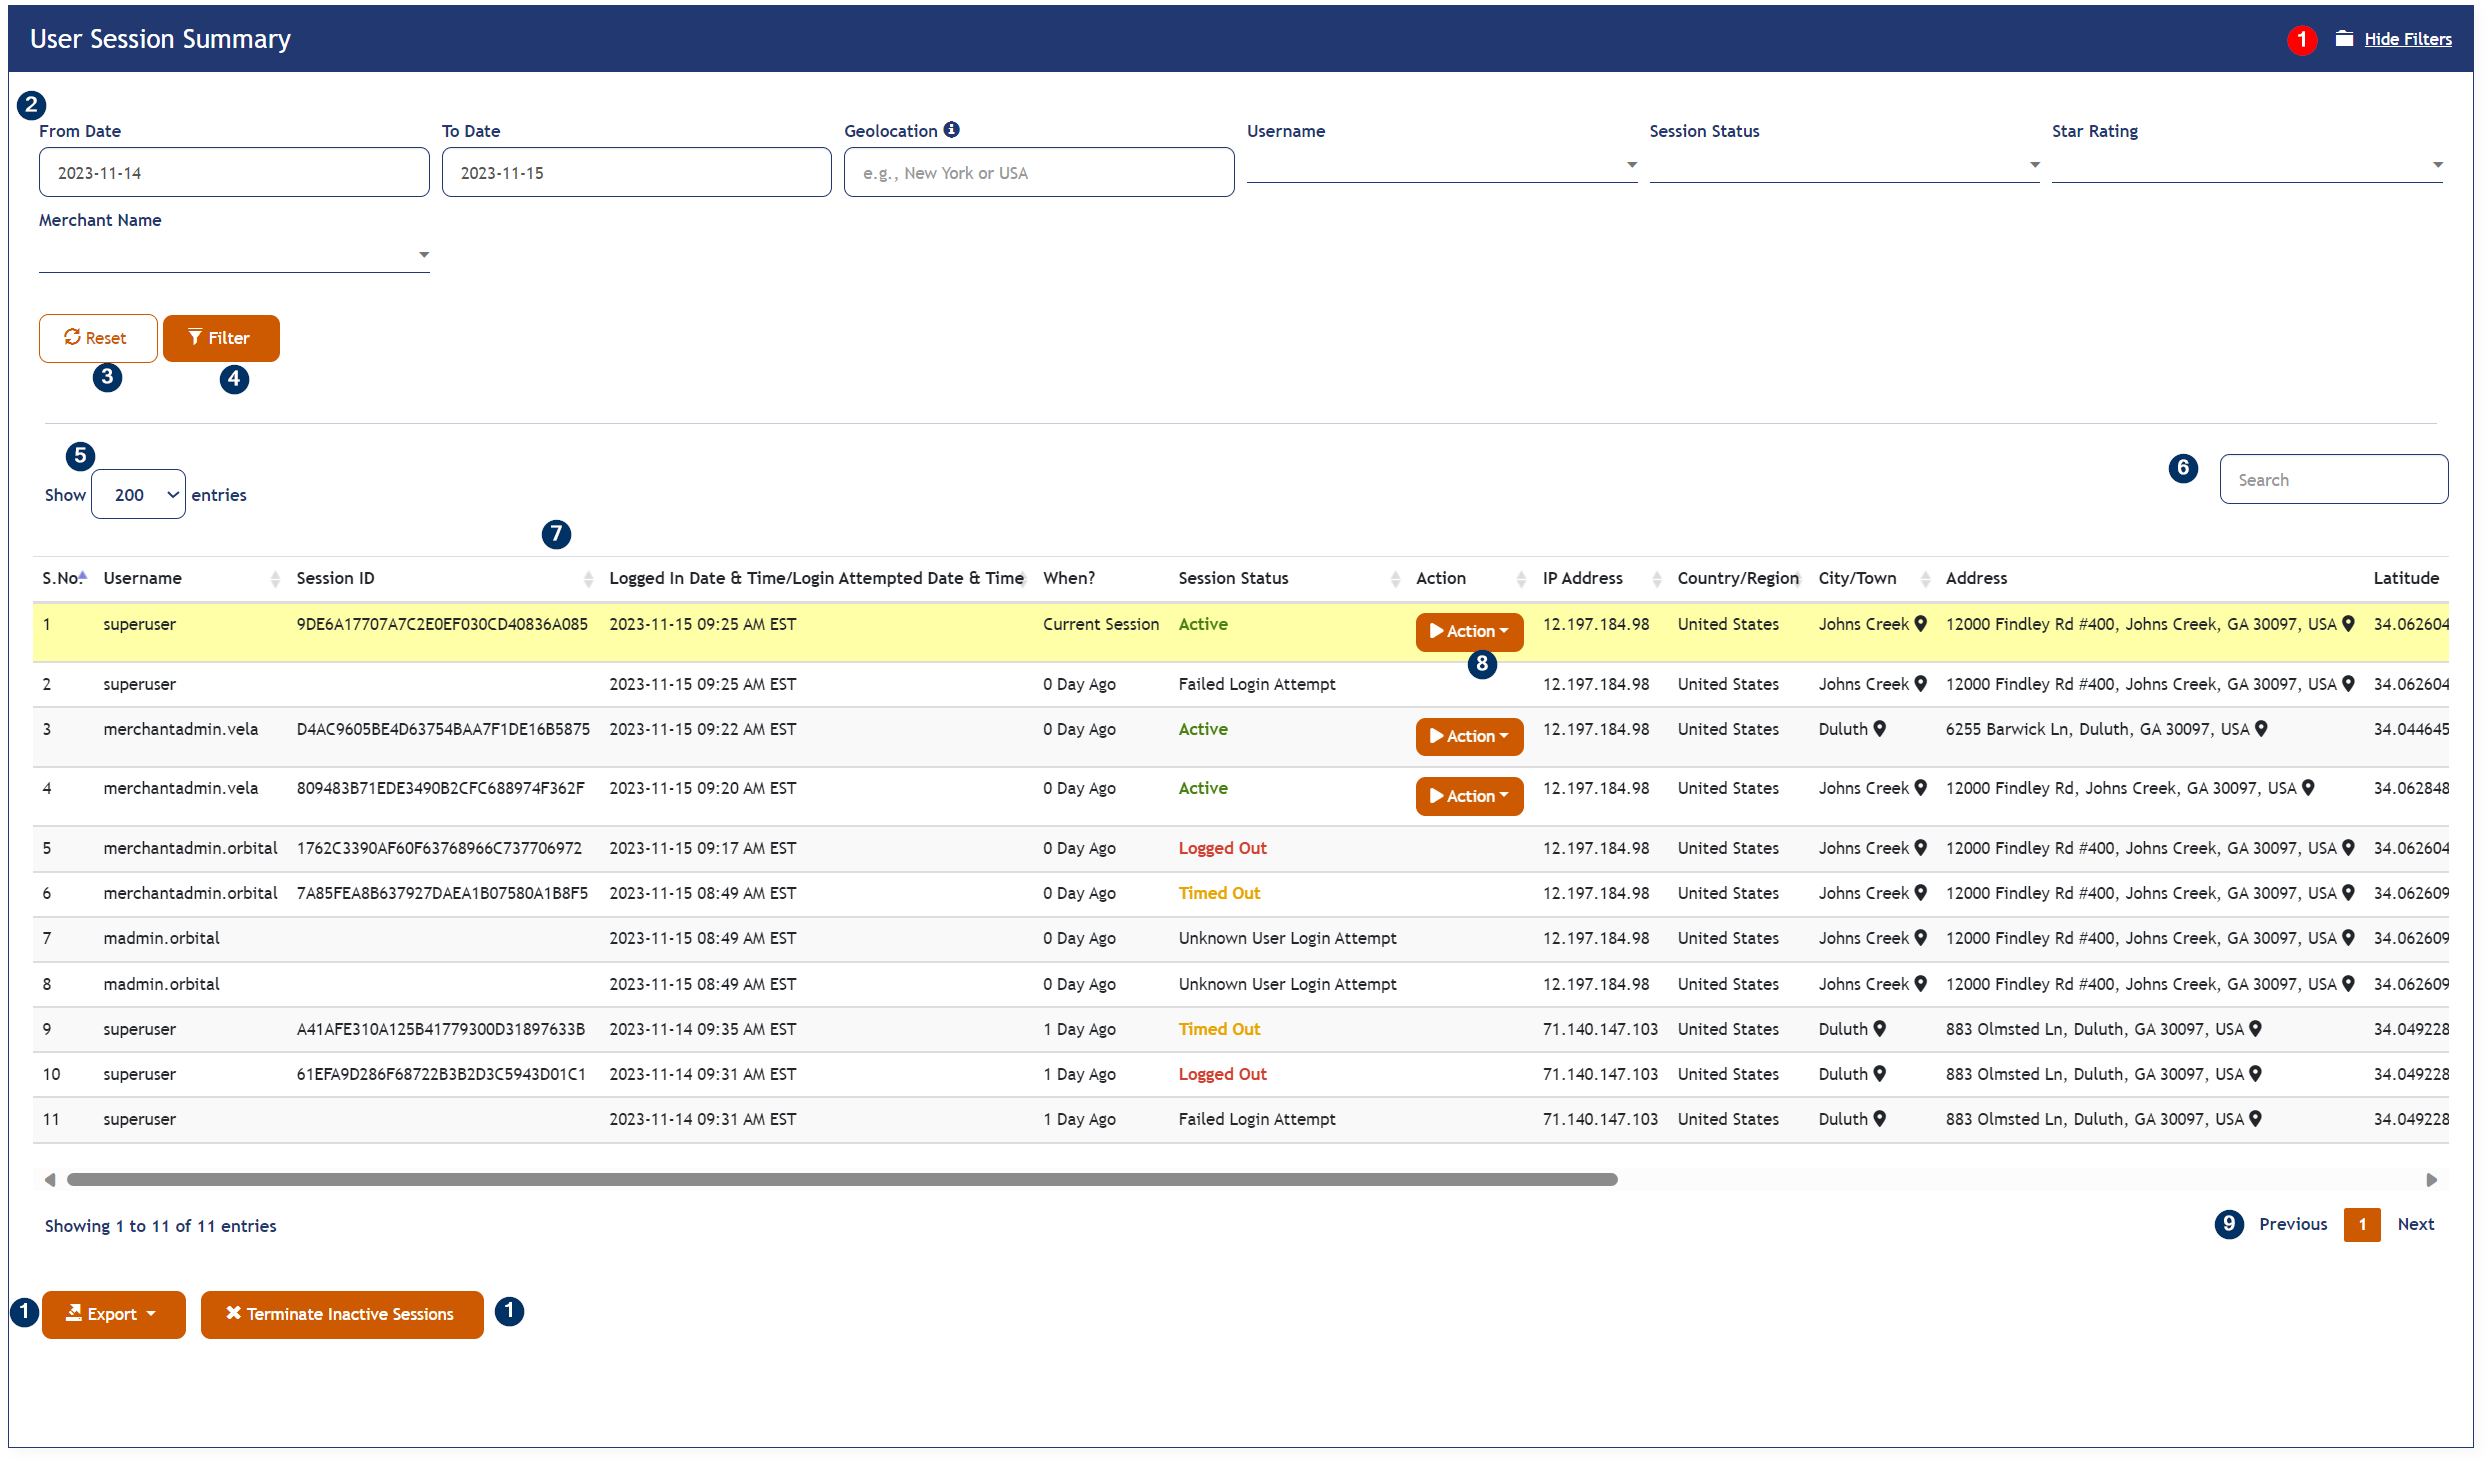This screenshot has width=2492, height=1463.
Task: Open the Merchant Name dropdown
Action: coord(234,255)
